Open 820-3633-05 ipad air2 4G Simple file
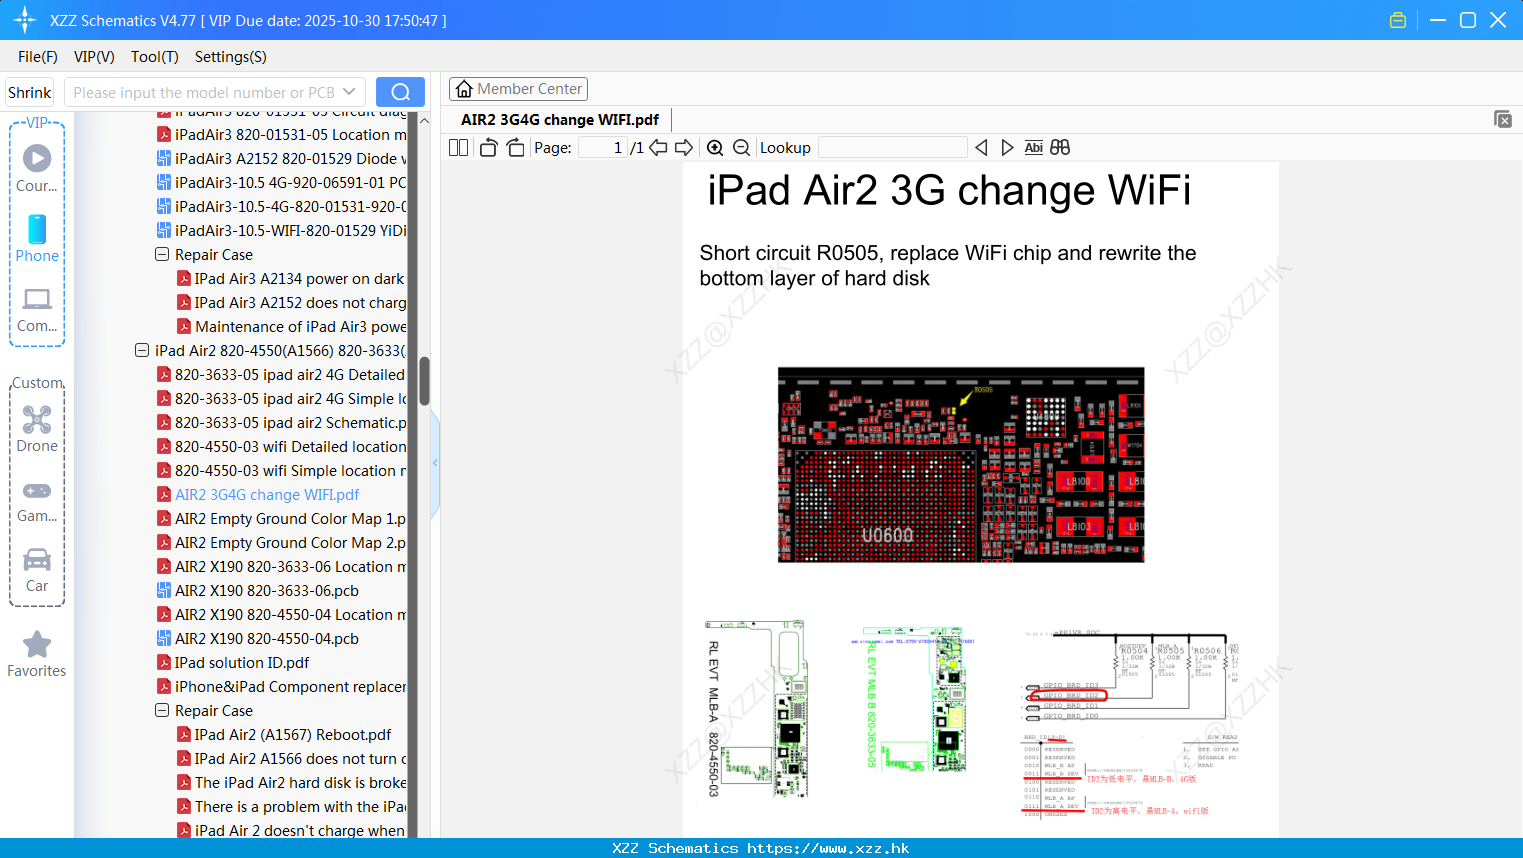Viewport: 1523px width, 858px height. click(x=282, y=399)
